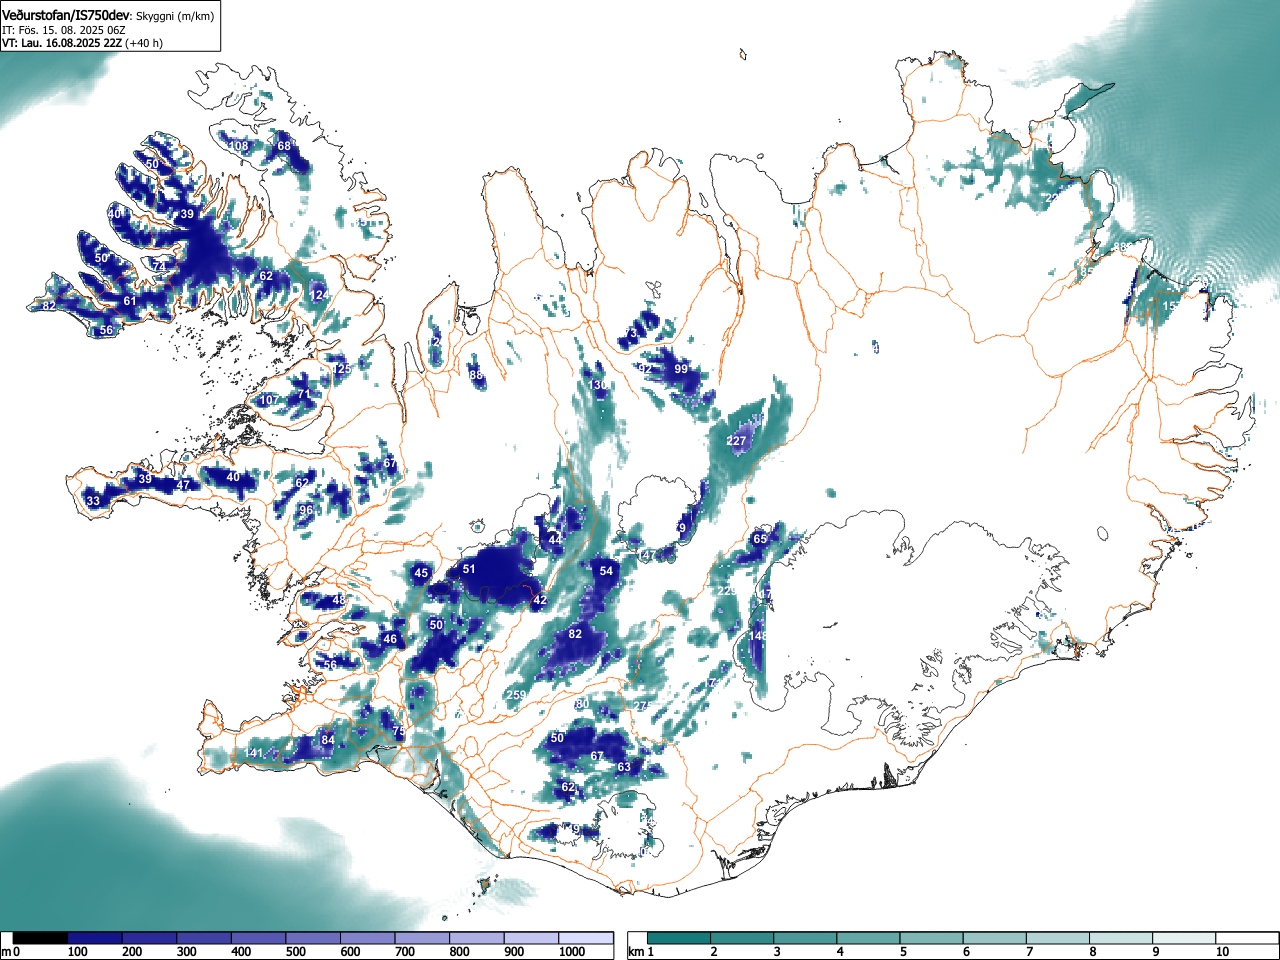Click the 5–6 km teal legend swatch
Viewport: 1280px width, 960px height.
[x=932, y=938]
